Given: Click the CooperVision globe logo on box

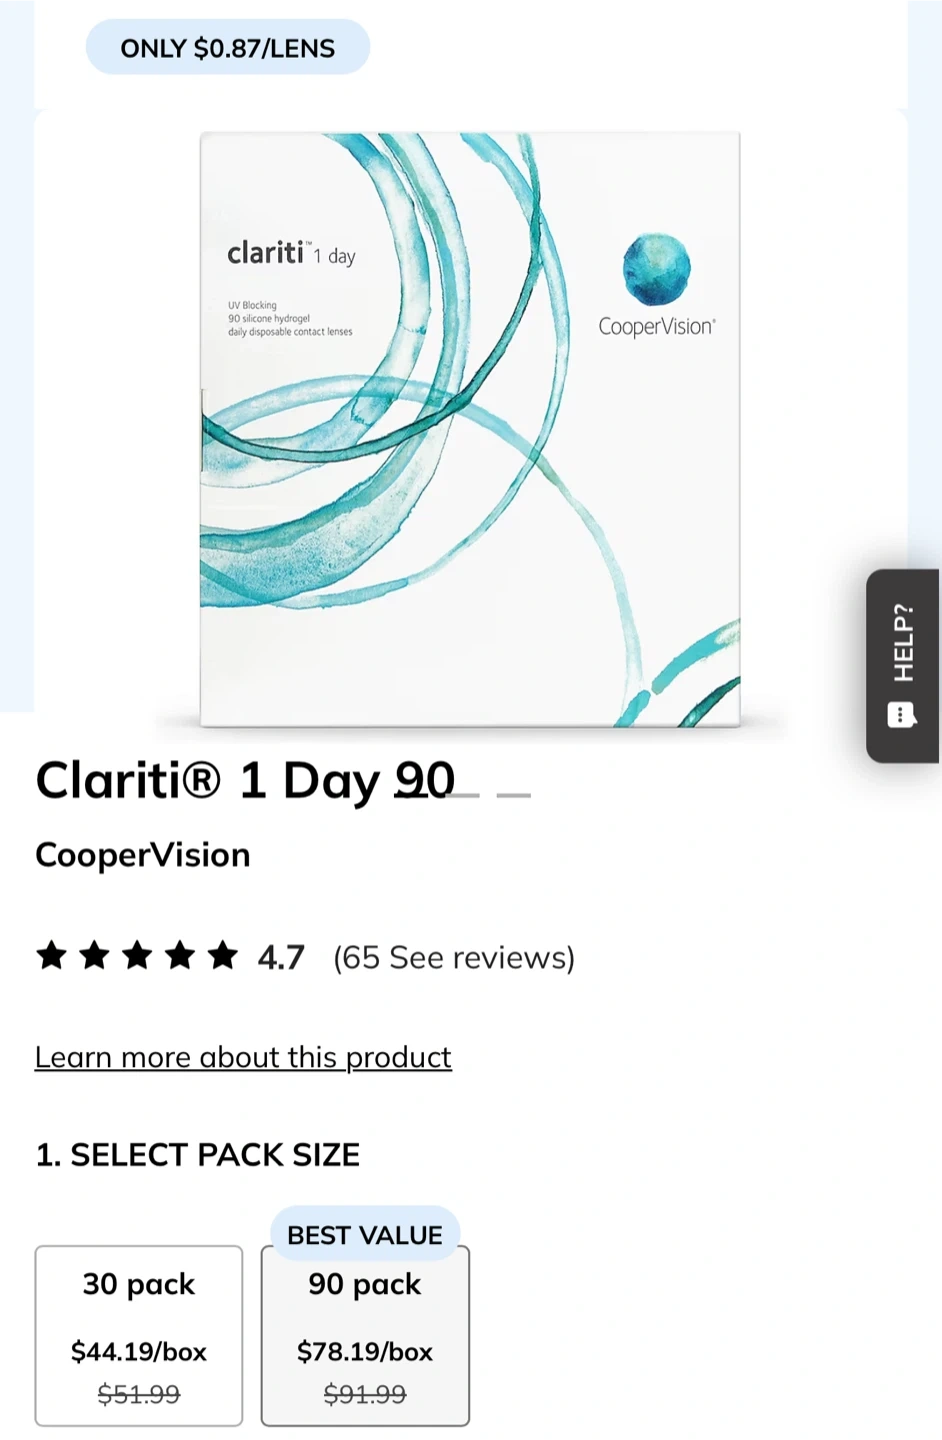Looking at the screenshot, I should click(x=656, y=269).
